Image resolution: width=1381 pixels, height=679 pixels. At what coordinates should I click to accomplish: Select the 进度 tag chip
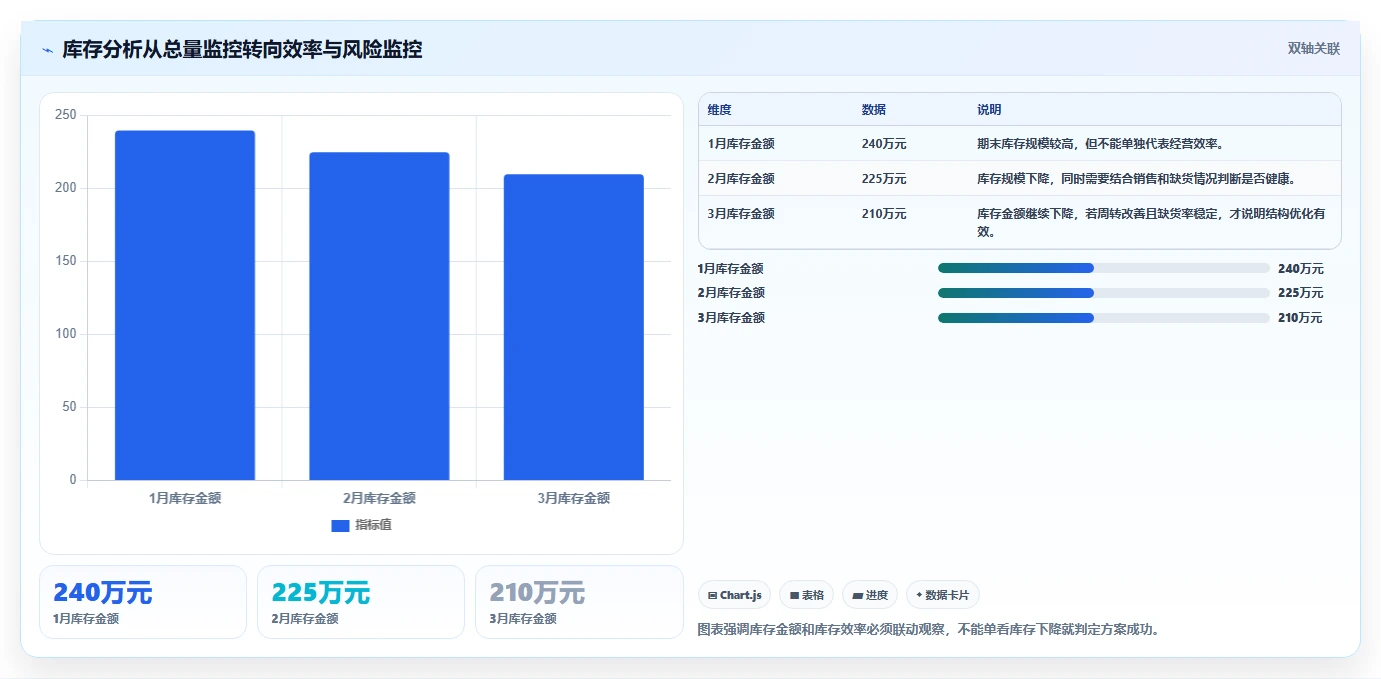869,595
